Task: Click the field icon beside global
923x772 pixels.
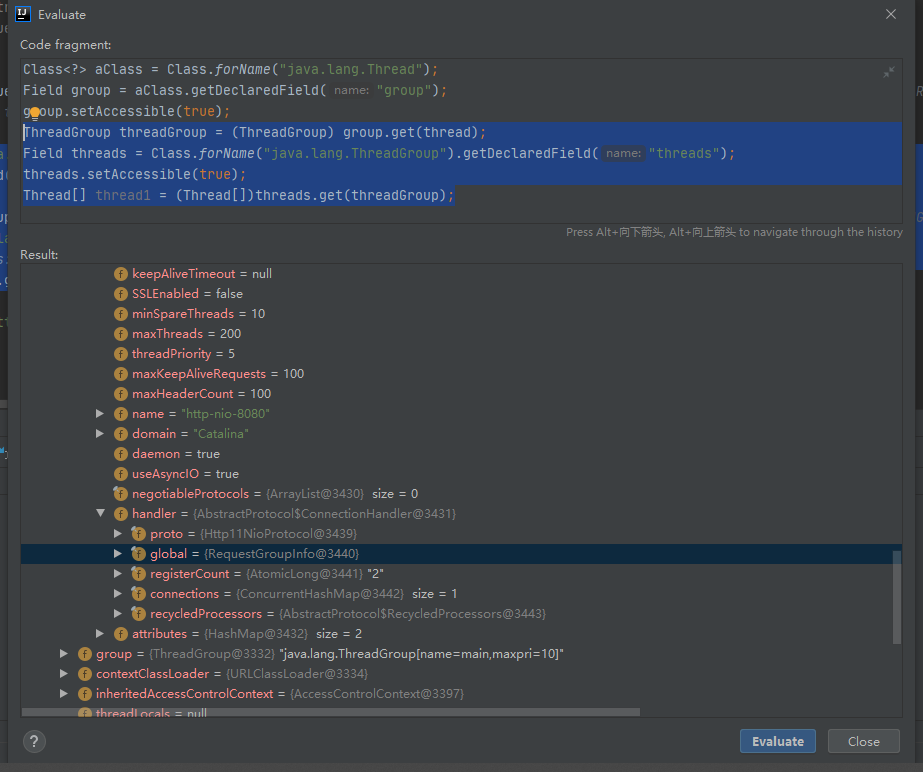Action: [138, 554]
